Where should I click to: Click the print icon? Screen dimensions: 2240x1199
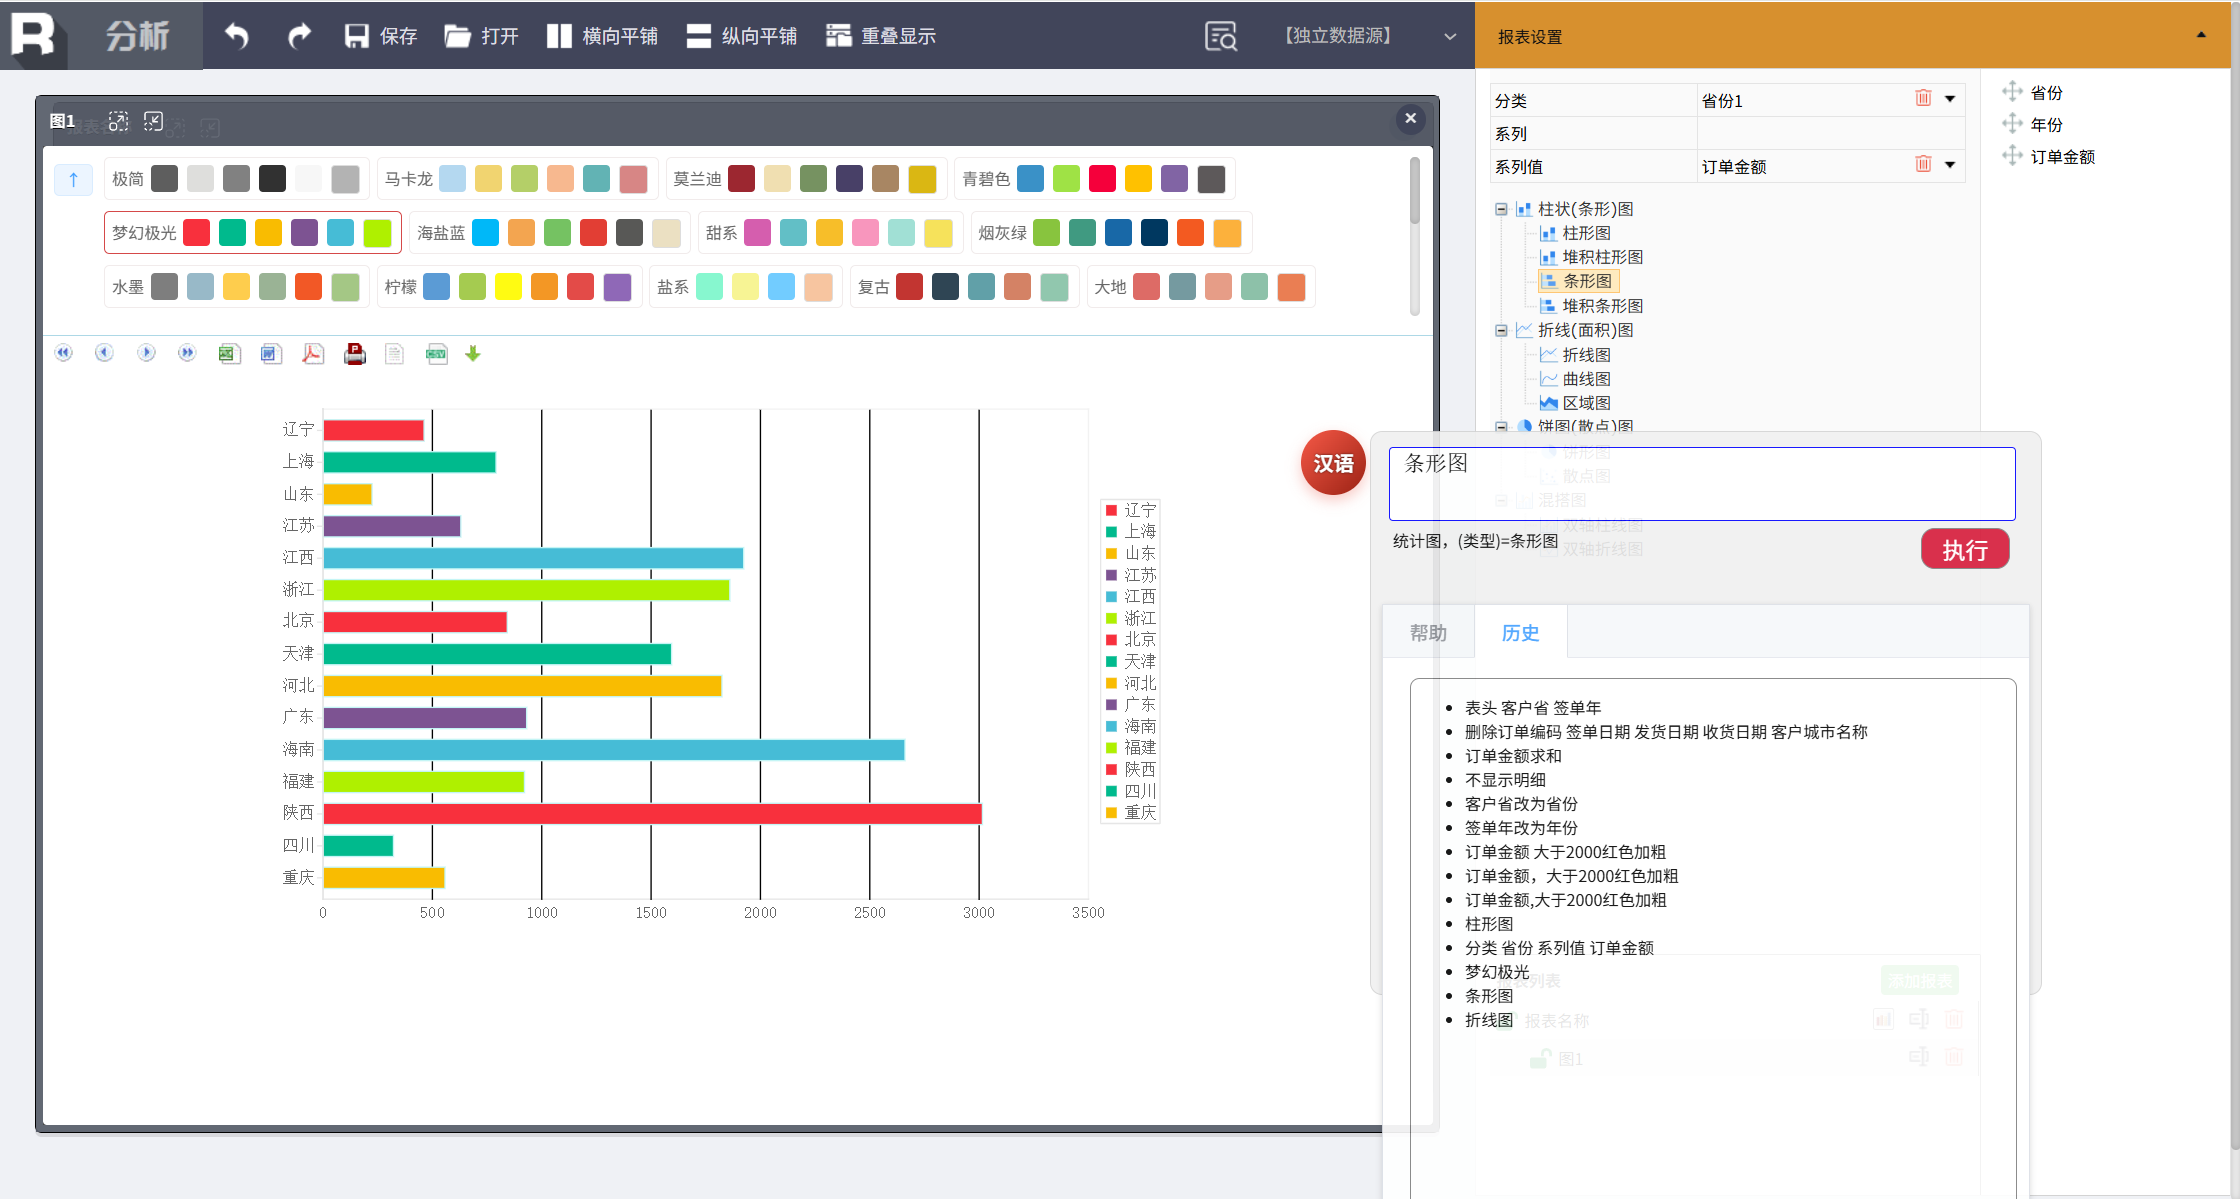(354, 354)
